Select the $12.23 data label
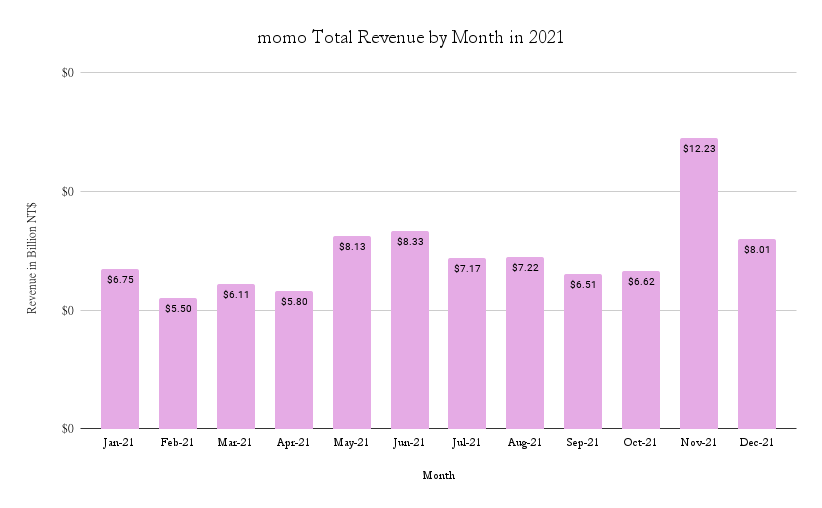The image size is (822, 508). coord(699,149)
